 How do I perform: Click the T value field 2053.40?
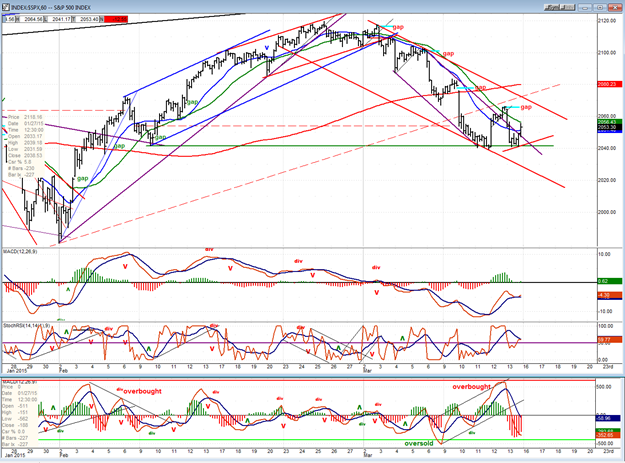click(89, 19)
